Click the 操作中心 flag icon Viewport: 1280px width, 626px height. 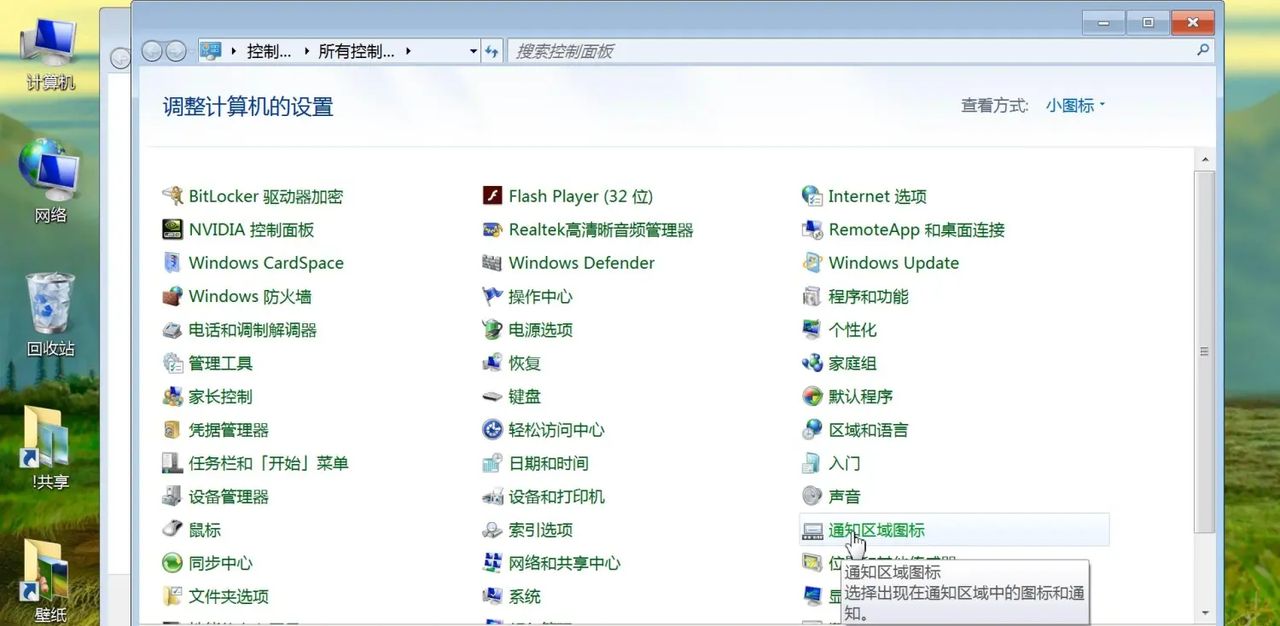pos(492,296)
